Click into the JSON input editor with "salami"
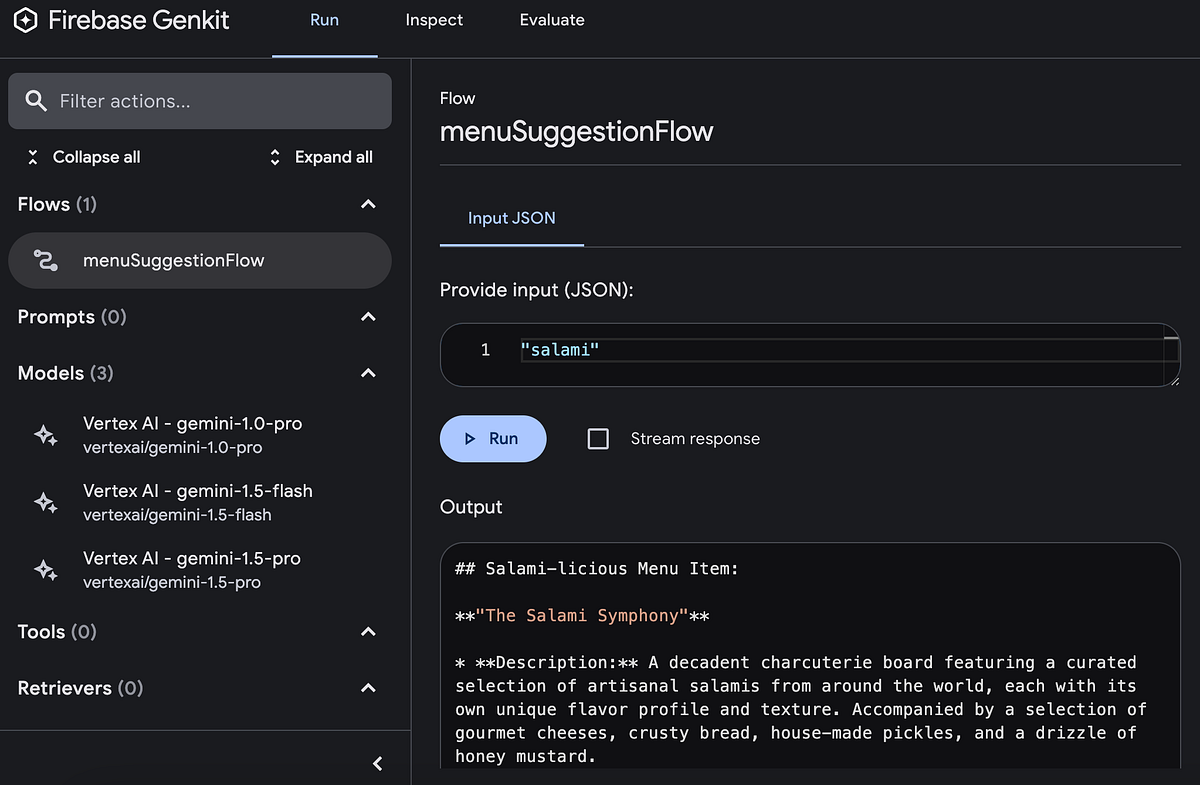The image size is (1200, 785). click(810, 354)
